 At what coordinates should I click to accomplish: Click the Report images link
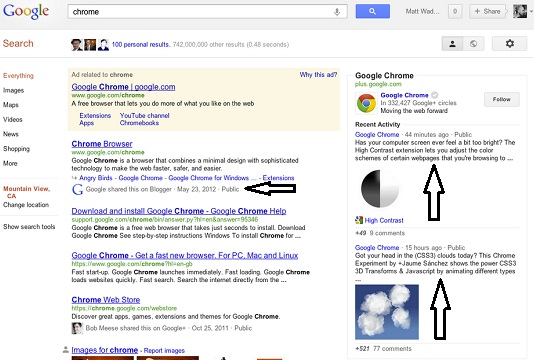click(x=164, y=350)
